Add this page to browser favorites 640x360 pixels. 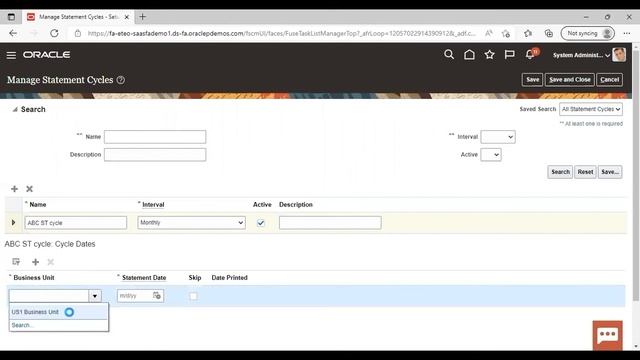(506, 33)
